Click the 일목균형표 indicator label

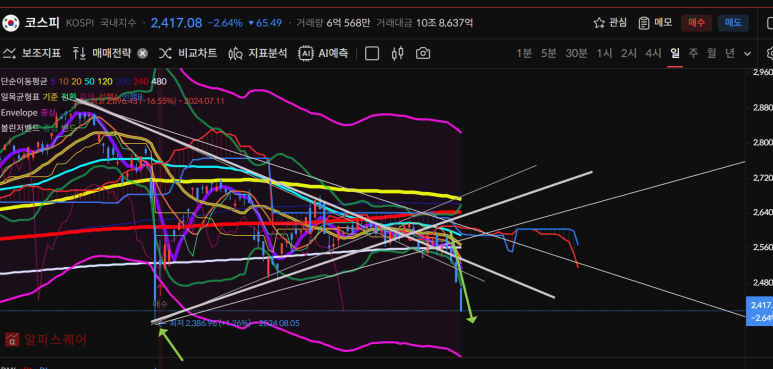(20, 97)
